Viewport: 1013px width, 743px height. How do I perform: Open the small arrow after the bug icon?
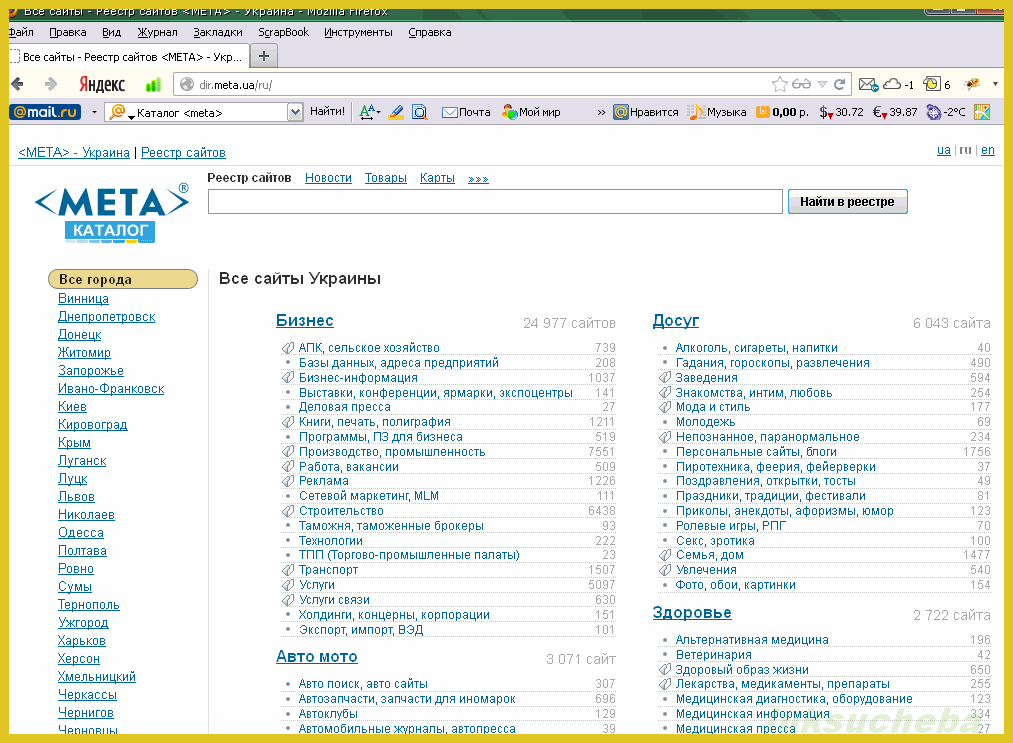click(x=995, y=84)
